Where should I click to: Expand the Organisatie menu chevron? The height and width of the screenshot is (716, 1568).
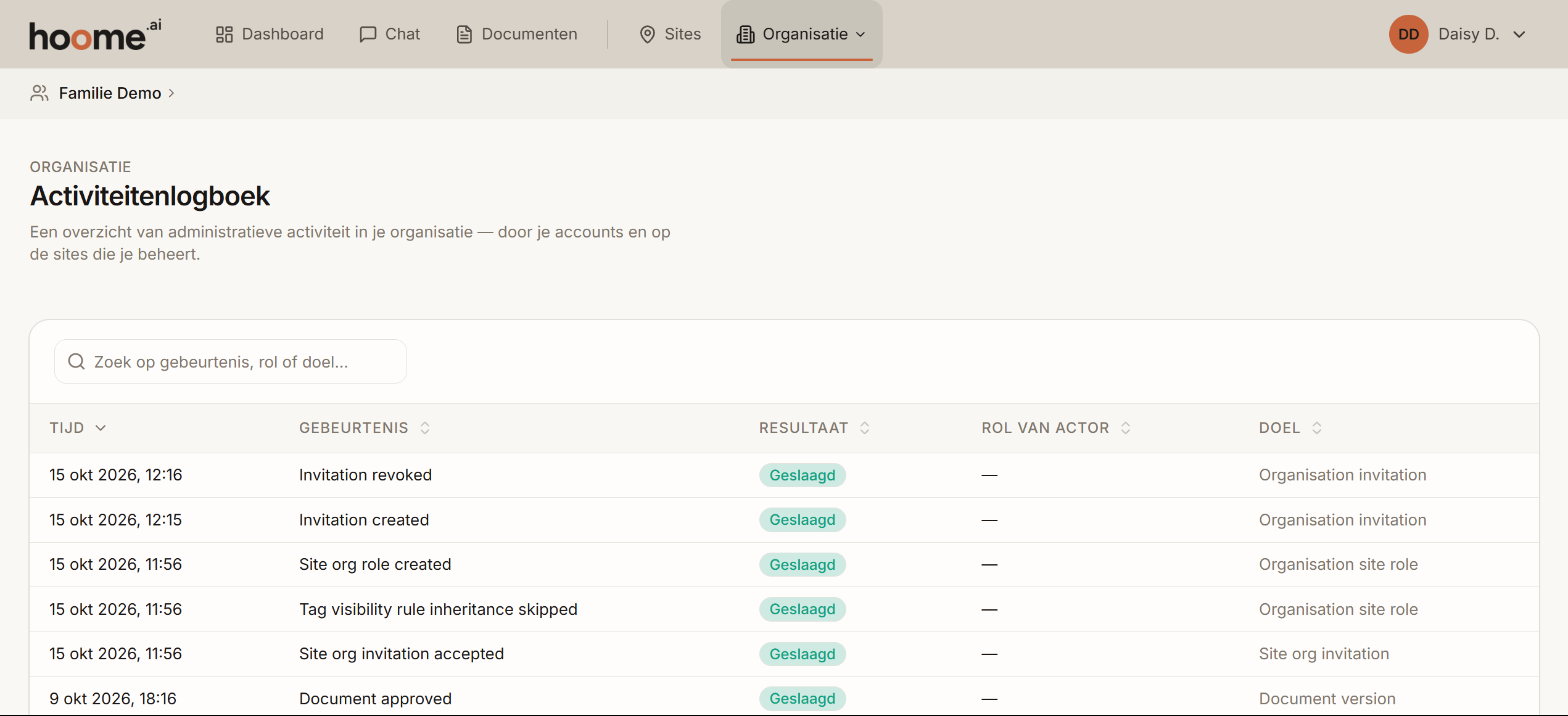pos(860,35)
